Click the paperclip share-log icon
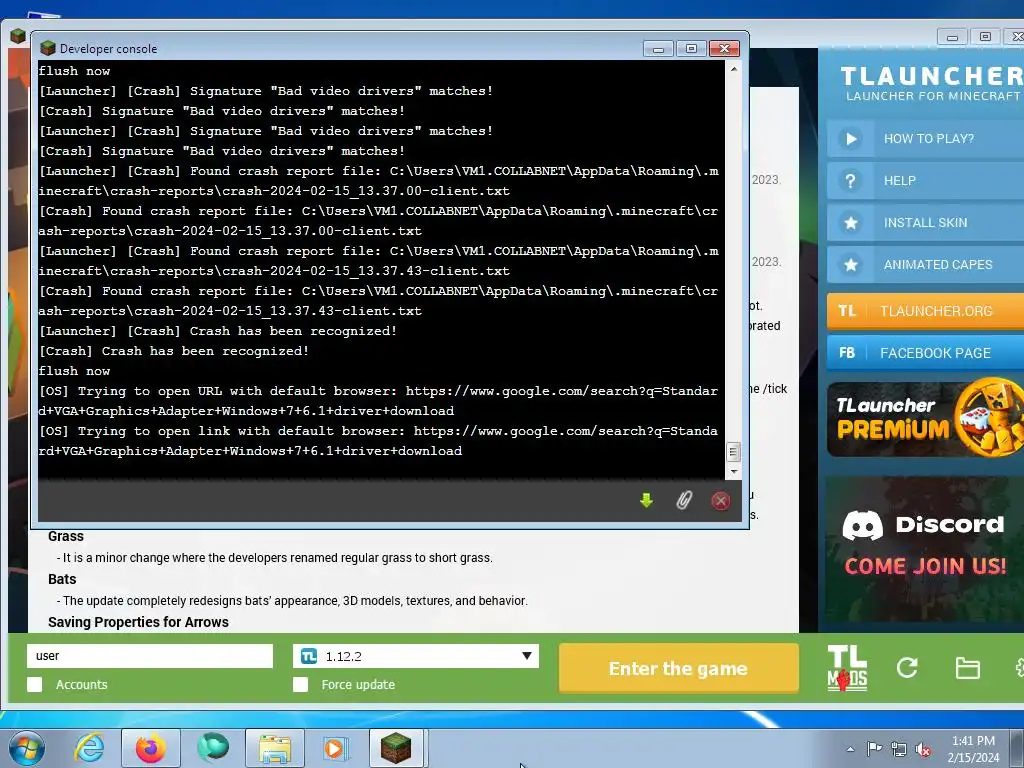Image resolution: width=1024 pixels, height=768 pixels. pos(683,501)
